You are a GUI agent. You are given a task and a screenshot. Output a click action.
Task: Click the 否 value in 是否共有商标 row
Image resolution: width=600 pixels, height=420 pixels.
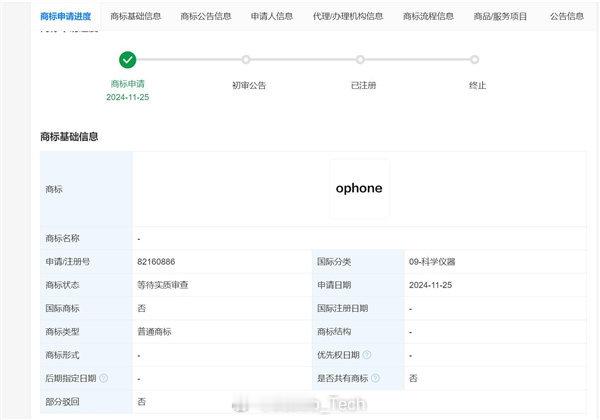(413, 378)
